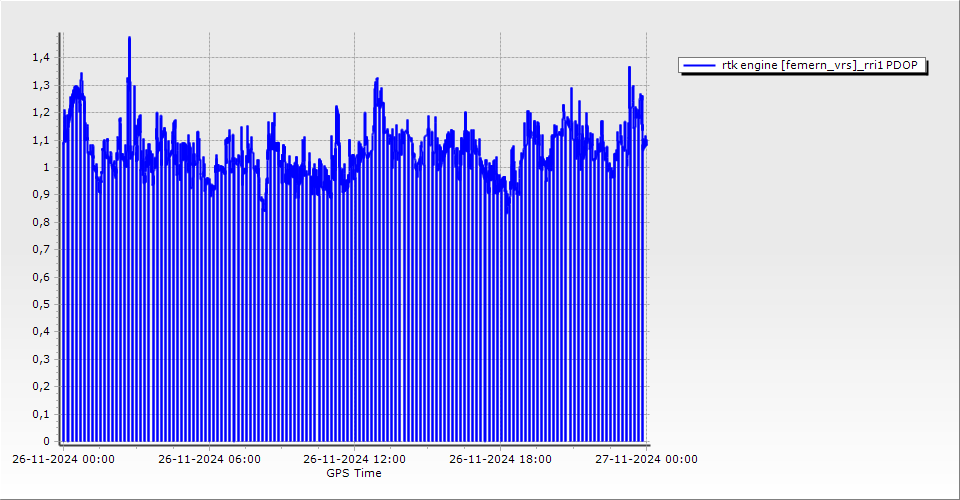
Task: Click the 0,5 value on the Y axis
Action: (x=39, y=305)
